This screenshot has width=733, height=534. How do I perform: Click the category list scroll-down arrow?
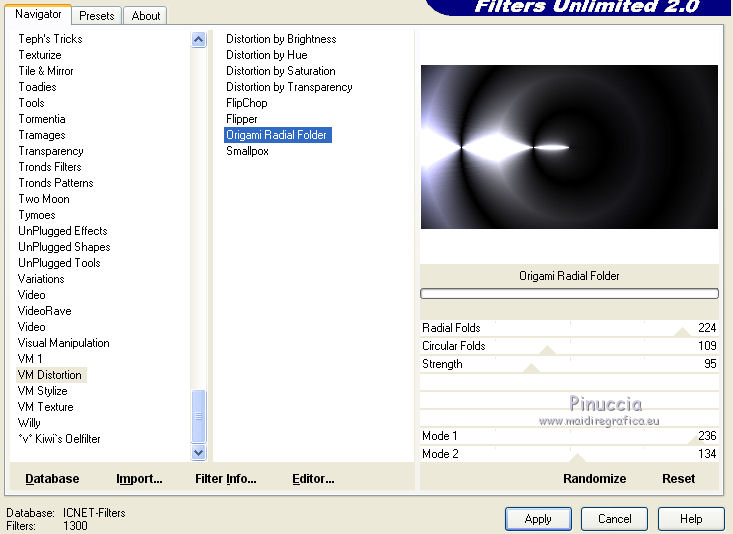[199, 453]
